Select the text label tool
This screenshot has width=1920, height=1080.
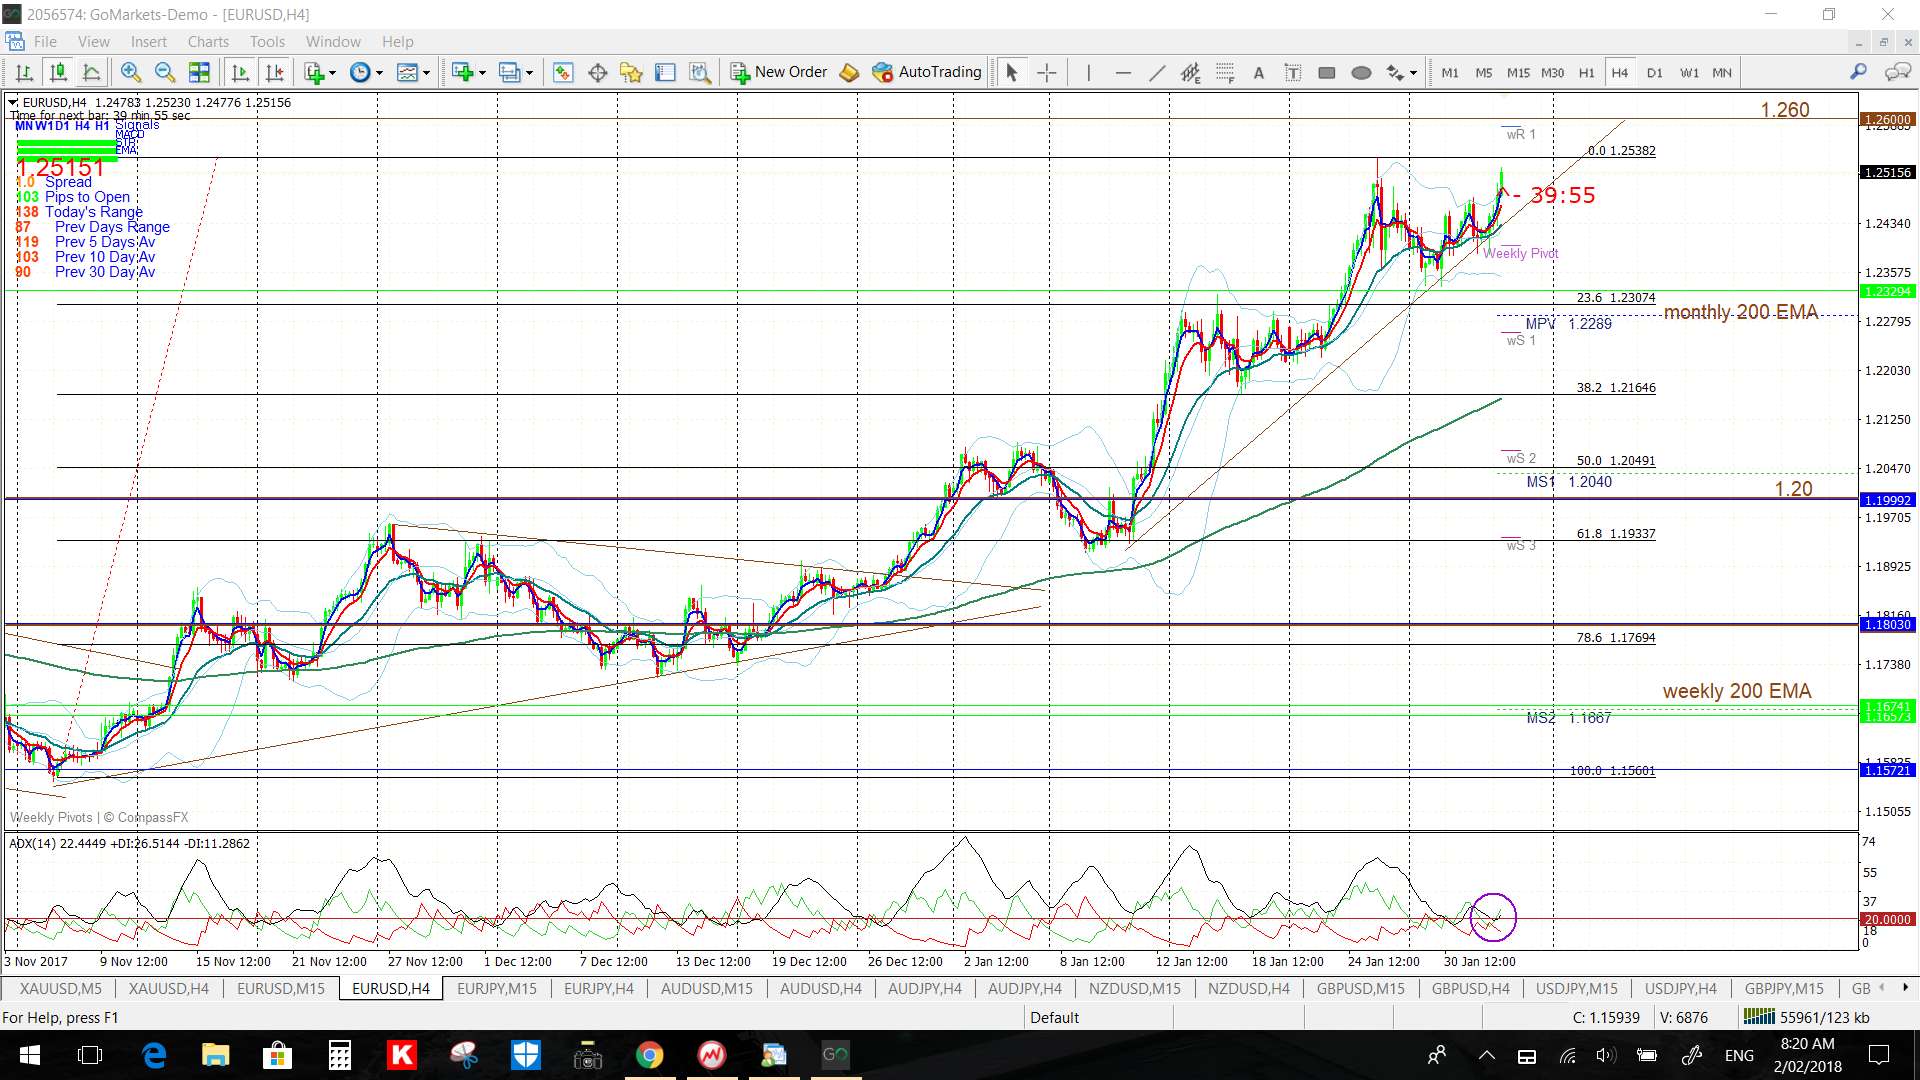(1293, 72)
